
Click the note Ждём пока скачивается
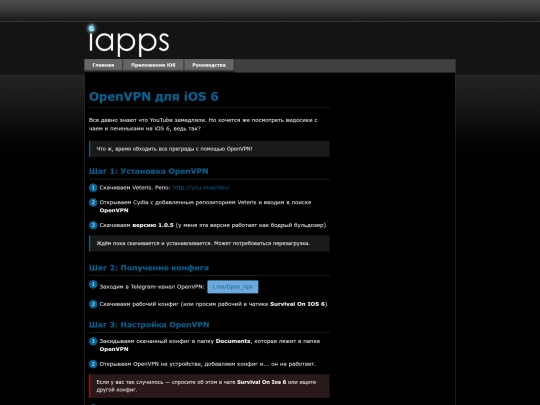tap(209, 243)
